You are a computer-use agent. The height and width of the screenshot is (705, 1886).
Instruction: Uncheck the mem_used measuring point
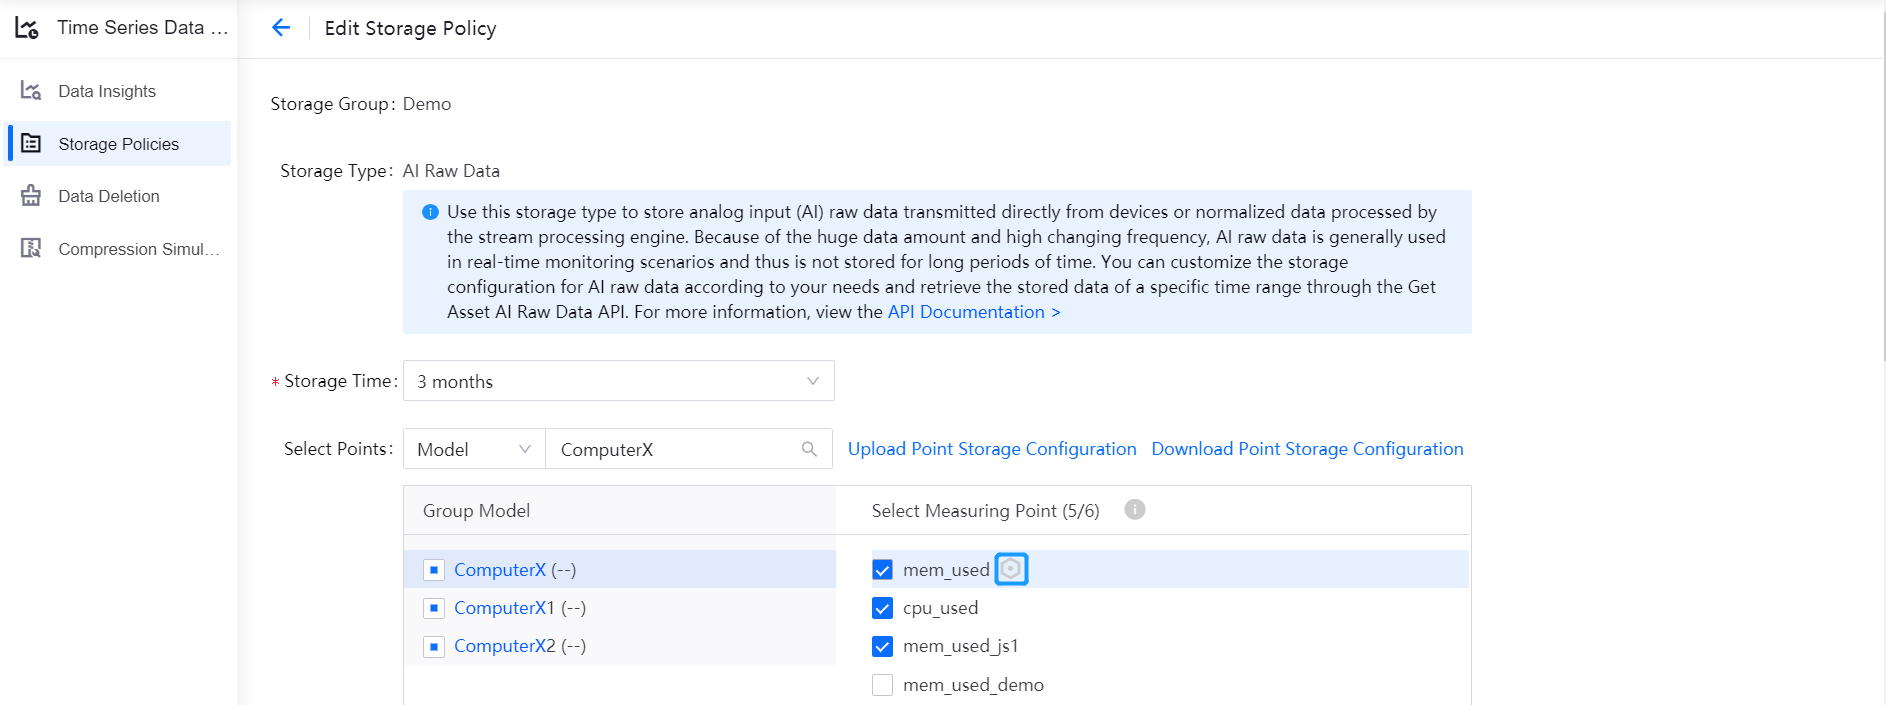[882, 570]
